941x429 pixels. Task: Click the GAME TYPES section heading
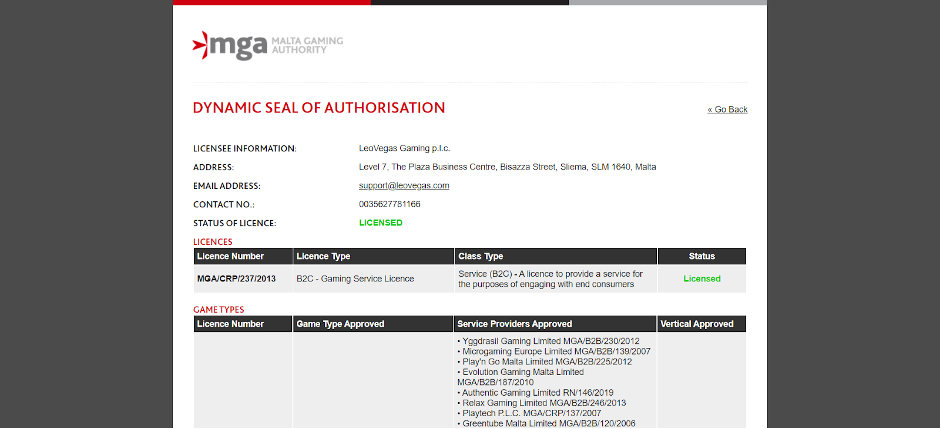click(218, 310)
